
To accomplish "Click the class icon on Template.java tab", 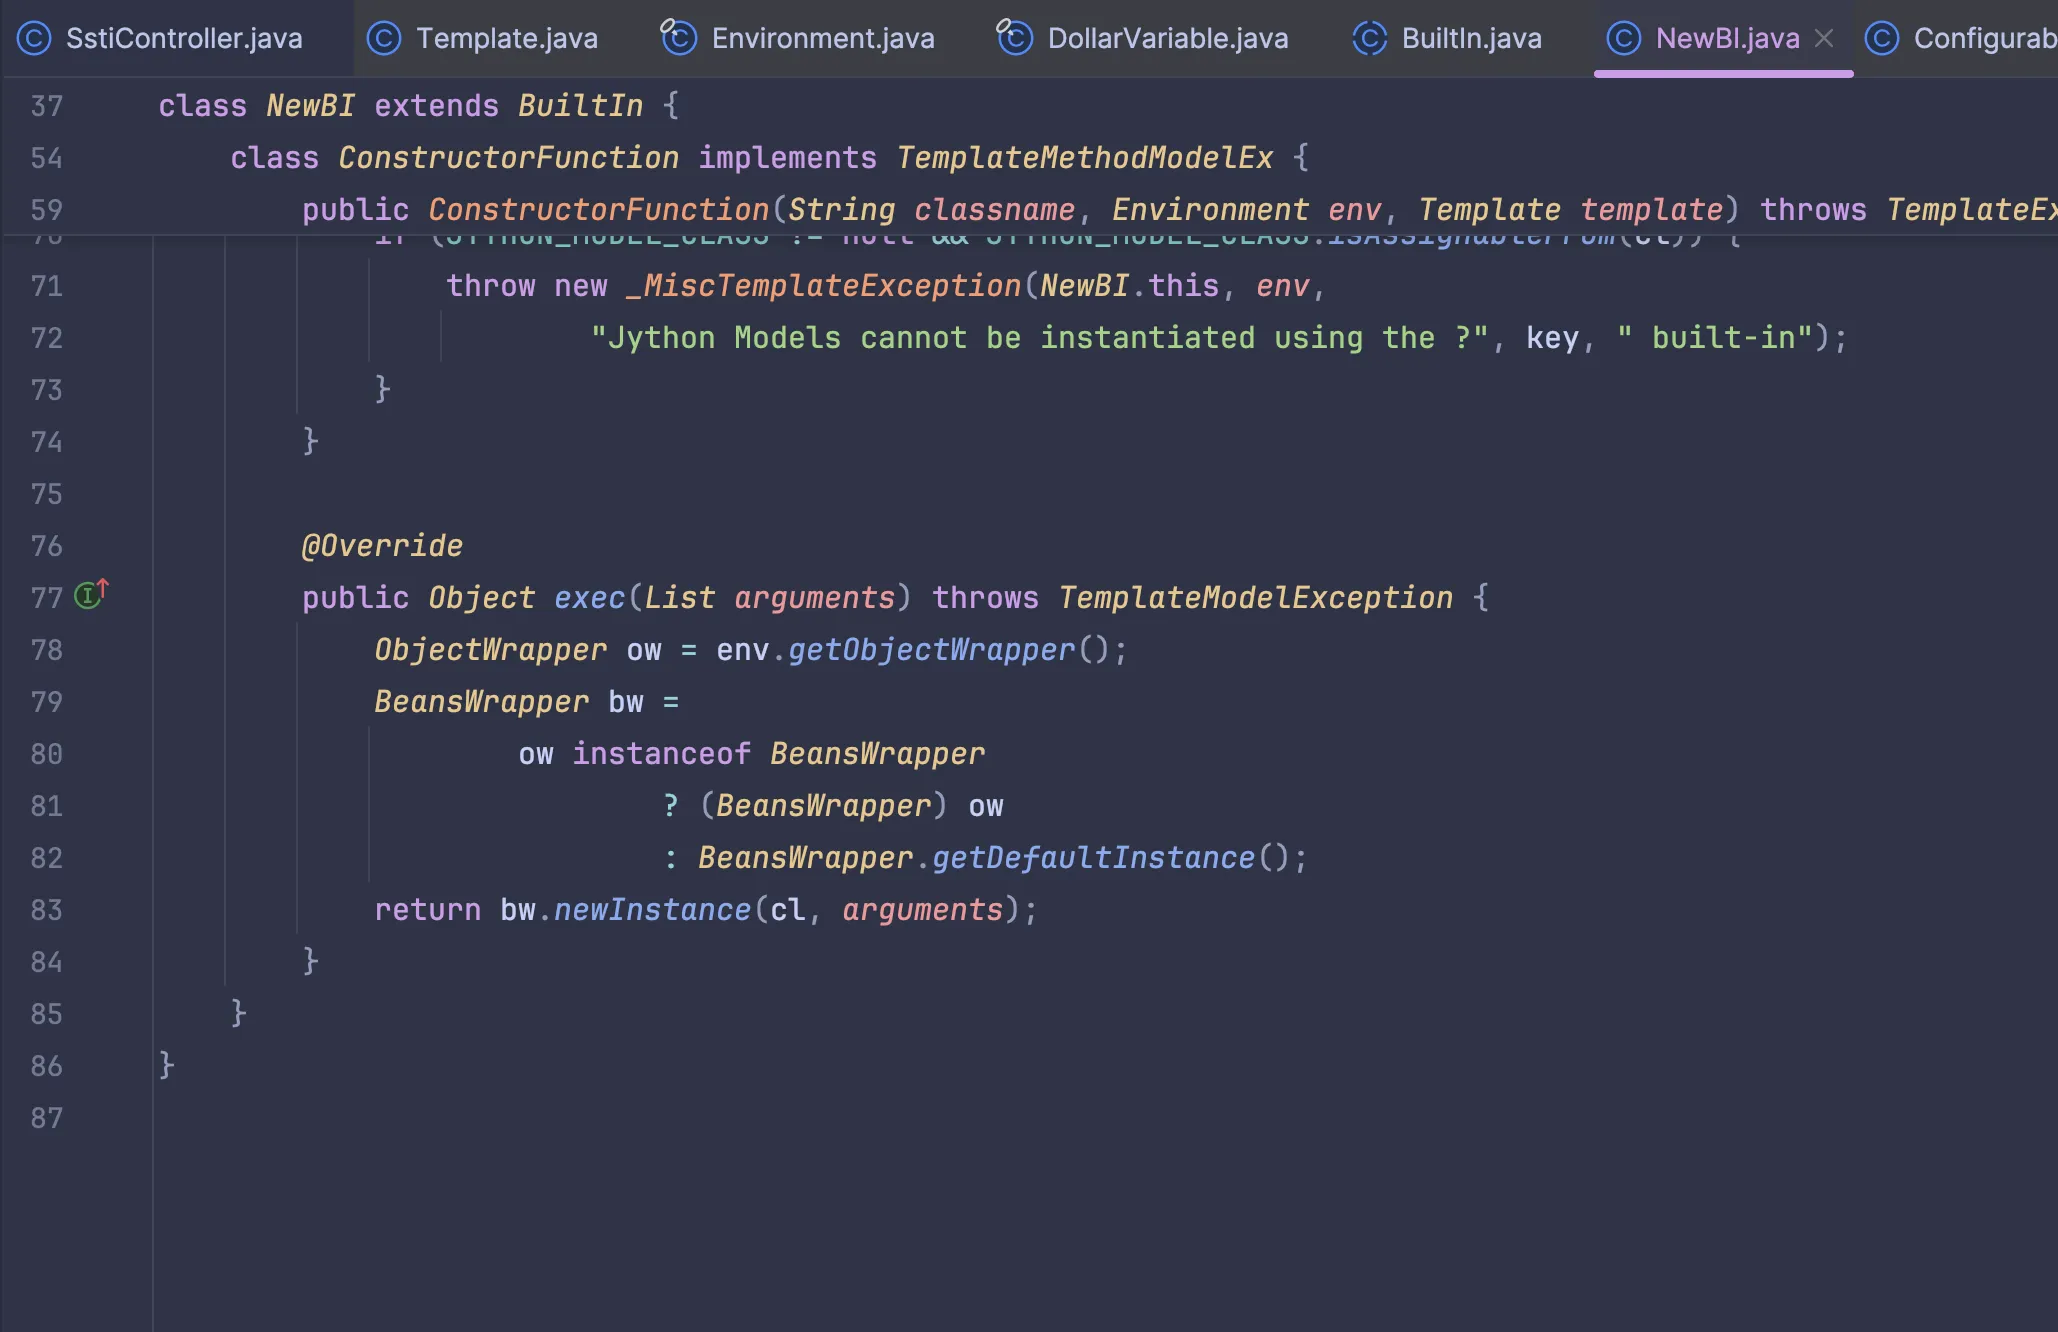I will (x=384, y=38).
